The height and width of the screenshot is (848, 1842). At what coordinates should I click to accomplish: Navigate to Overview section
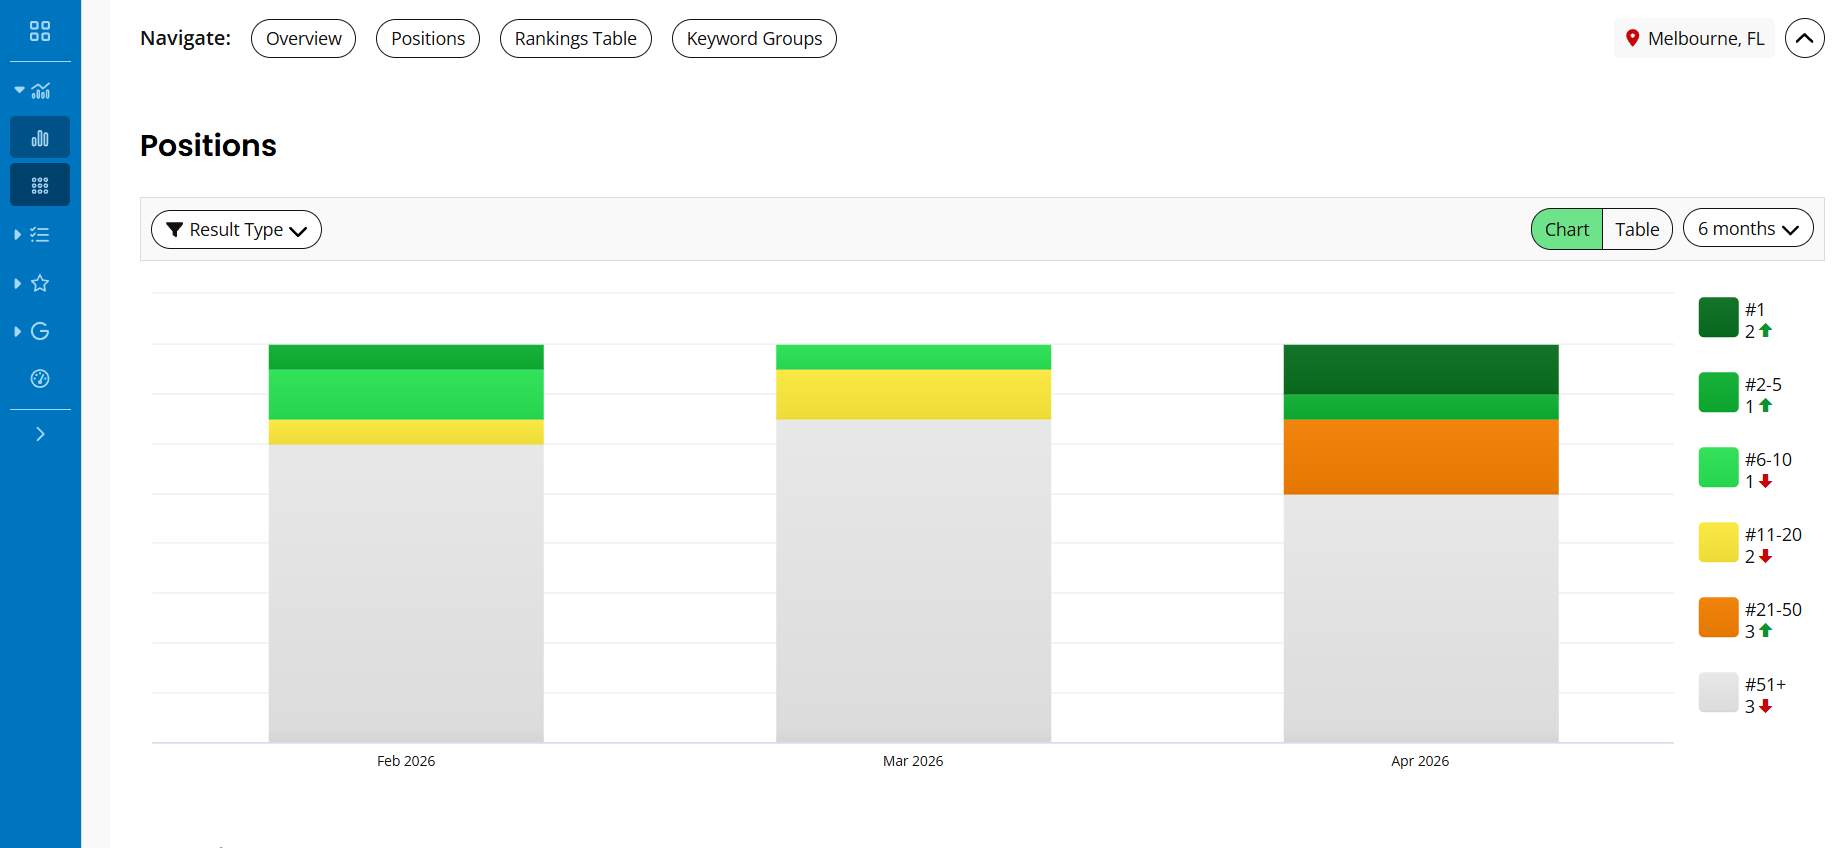coord(303,39)
